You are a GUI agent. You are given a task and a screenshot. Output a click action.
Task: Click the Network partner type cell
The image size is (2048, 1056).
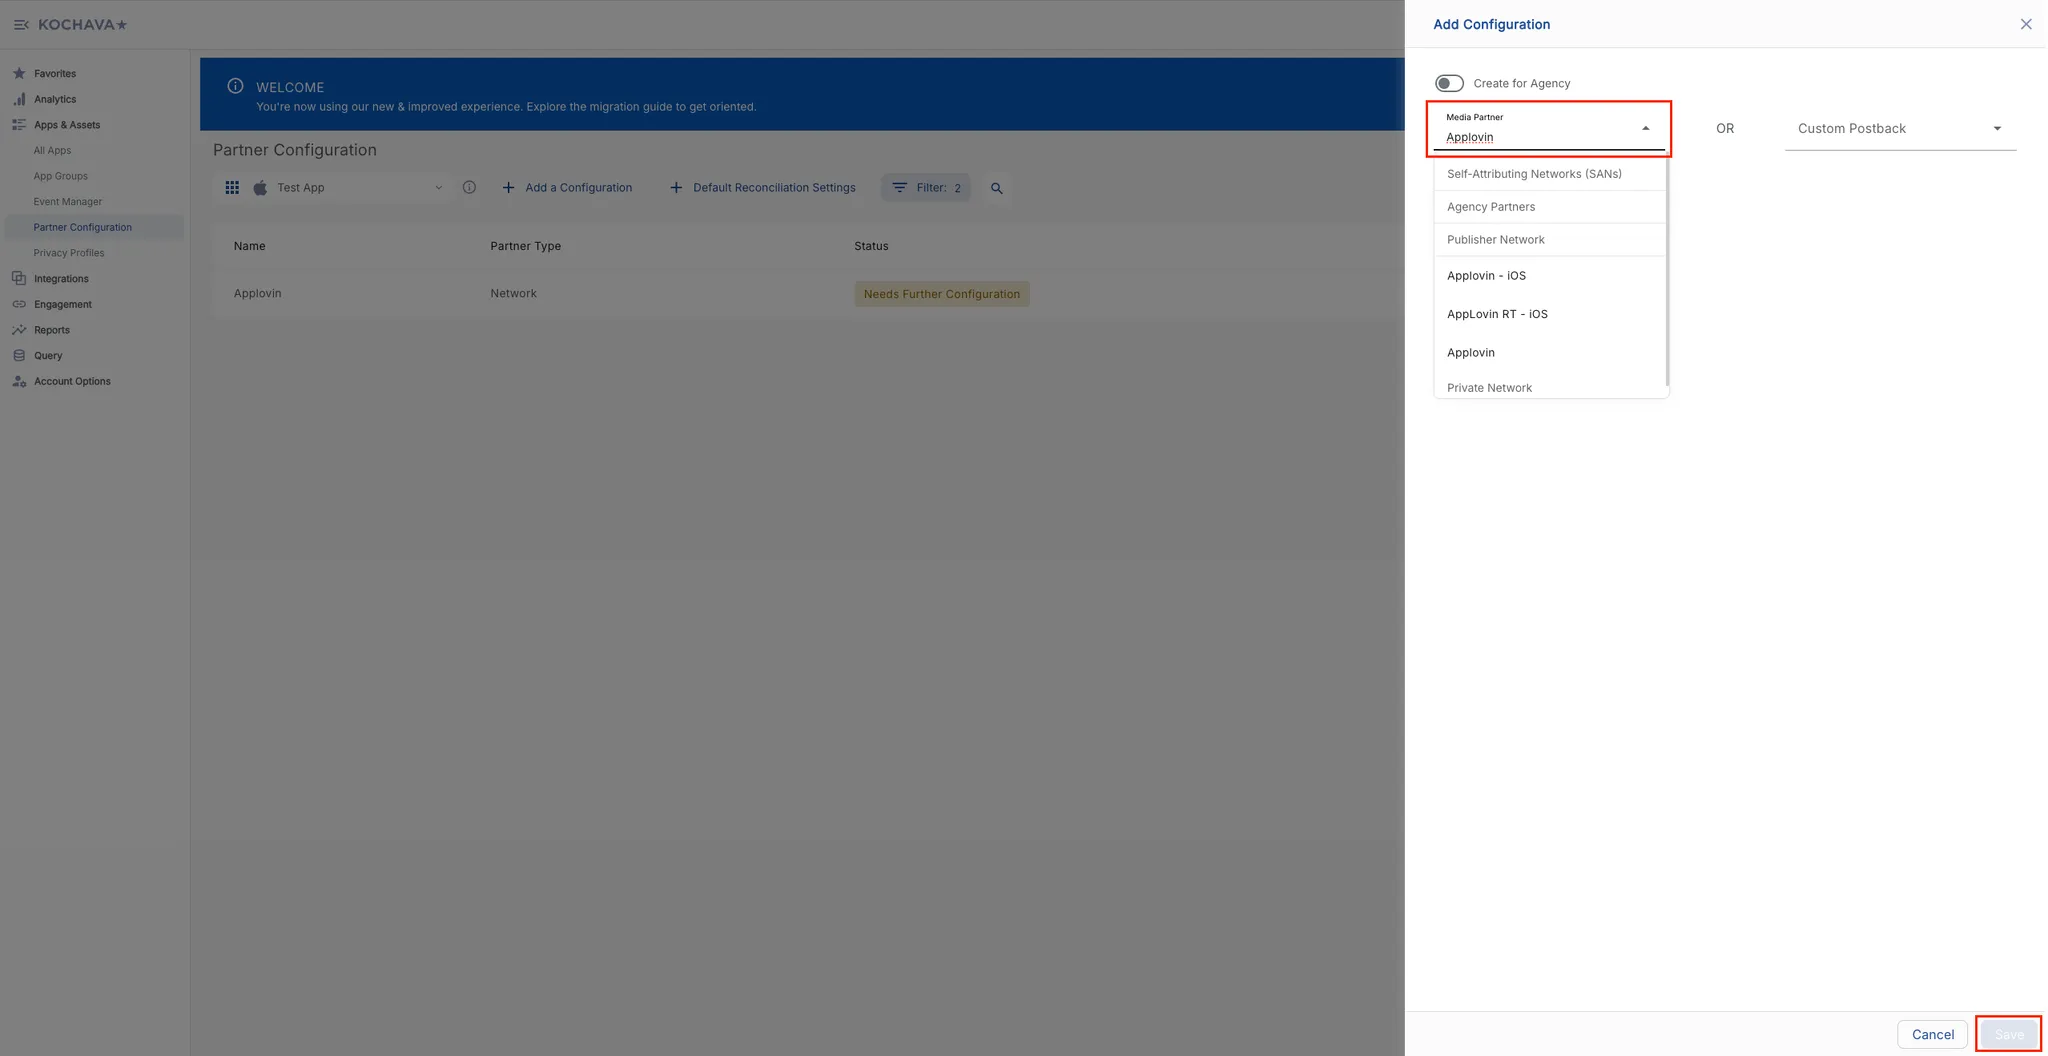[513, 293]
